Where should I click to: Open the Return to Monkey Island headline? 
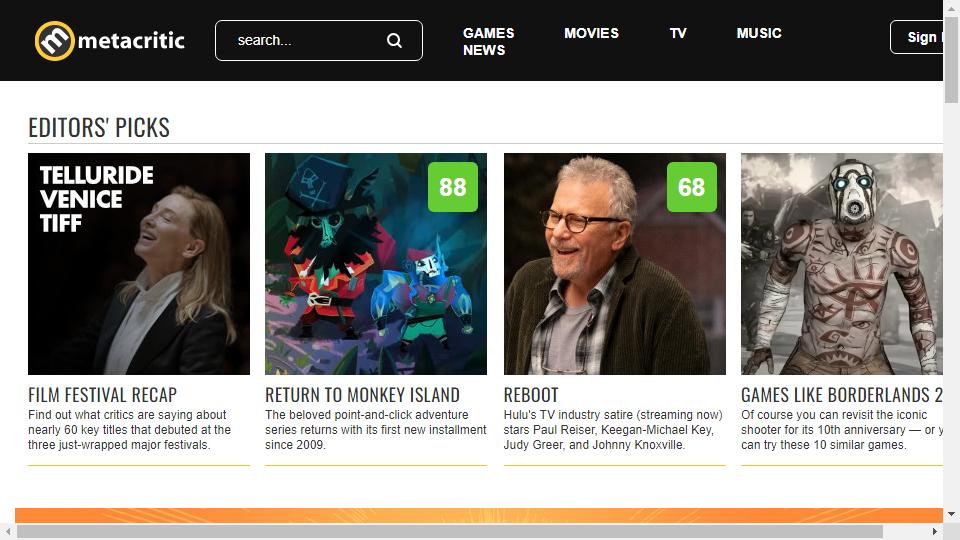click(362, 395)
